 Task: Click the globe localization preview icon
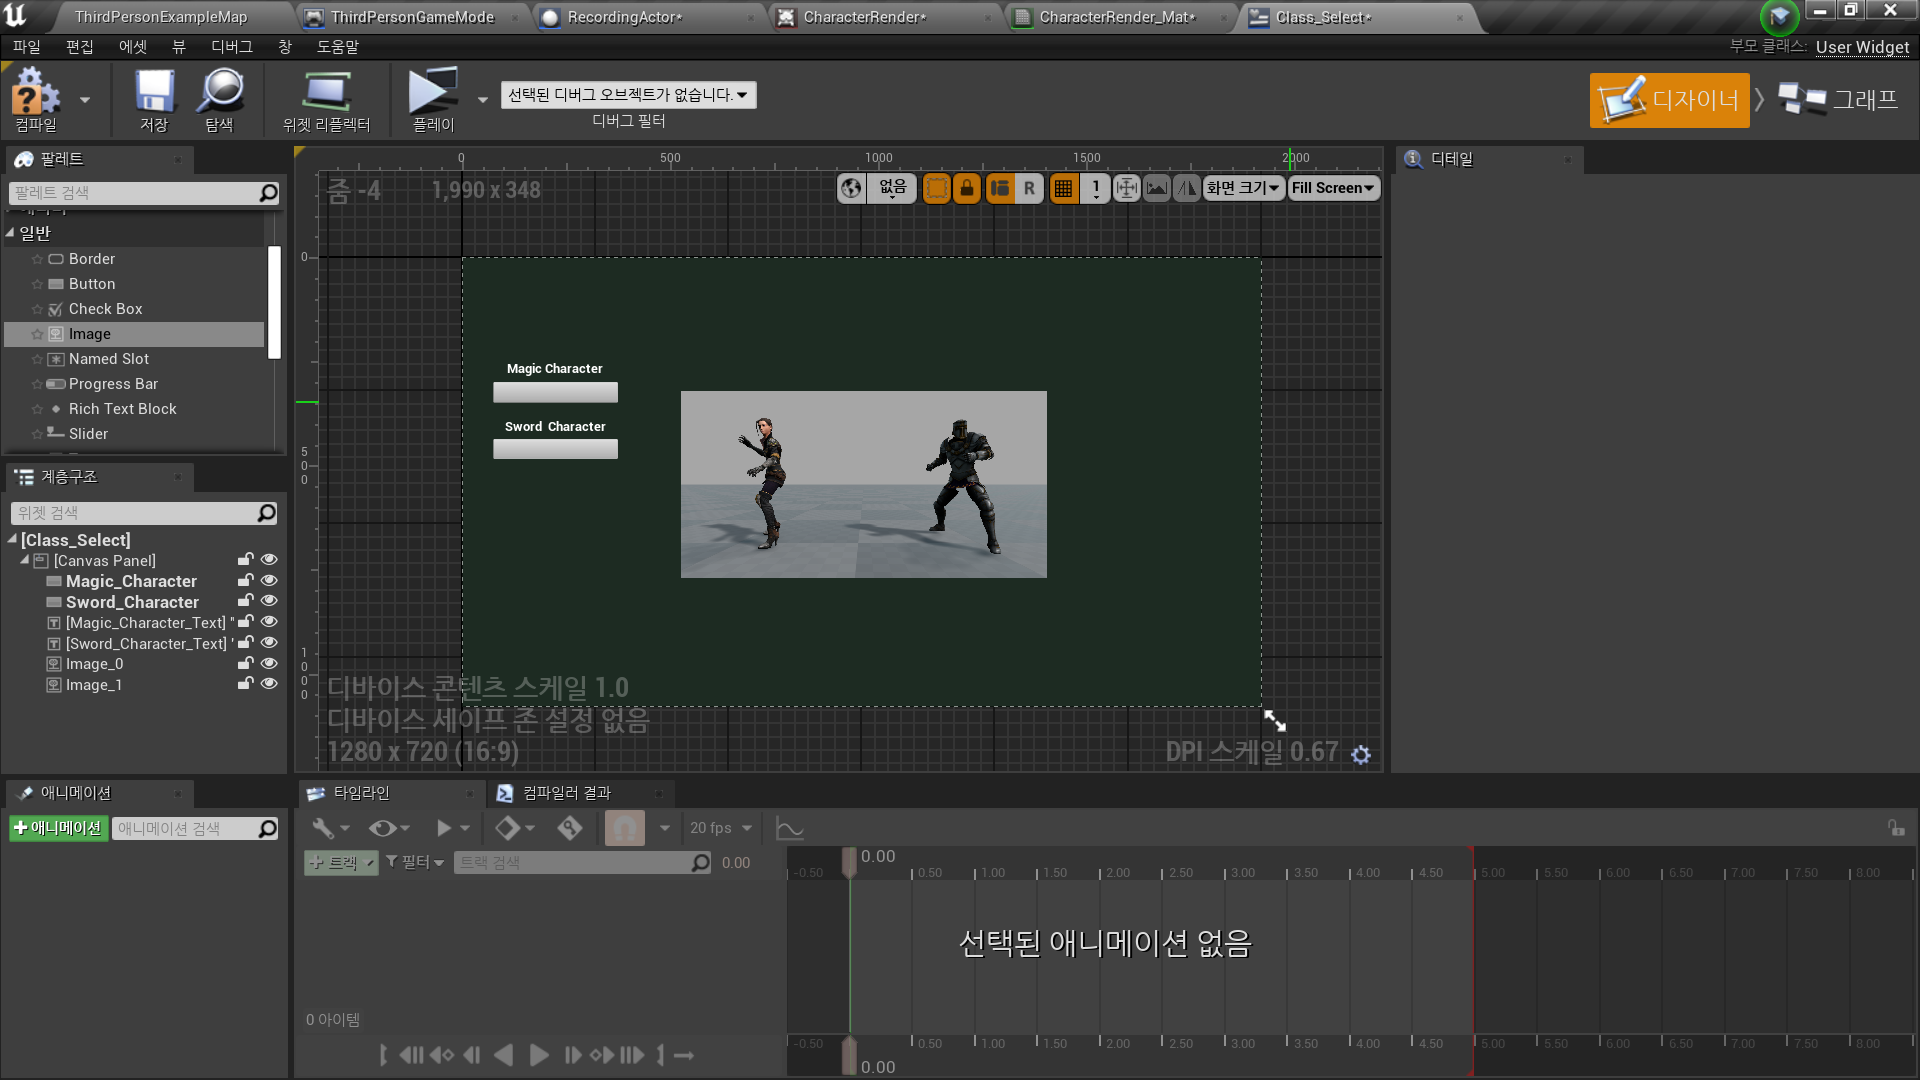[851, 188]
